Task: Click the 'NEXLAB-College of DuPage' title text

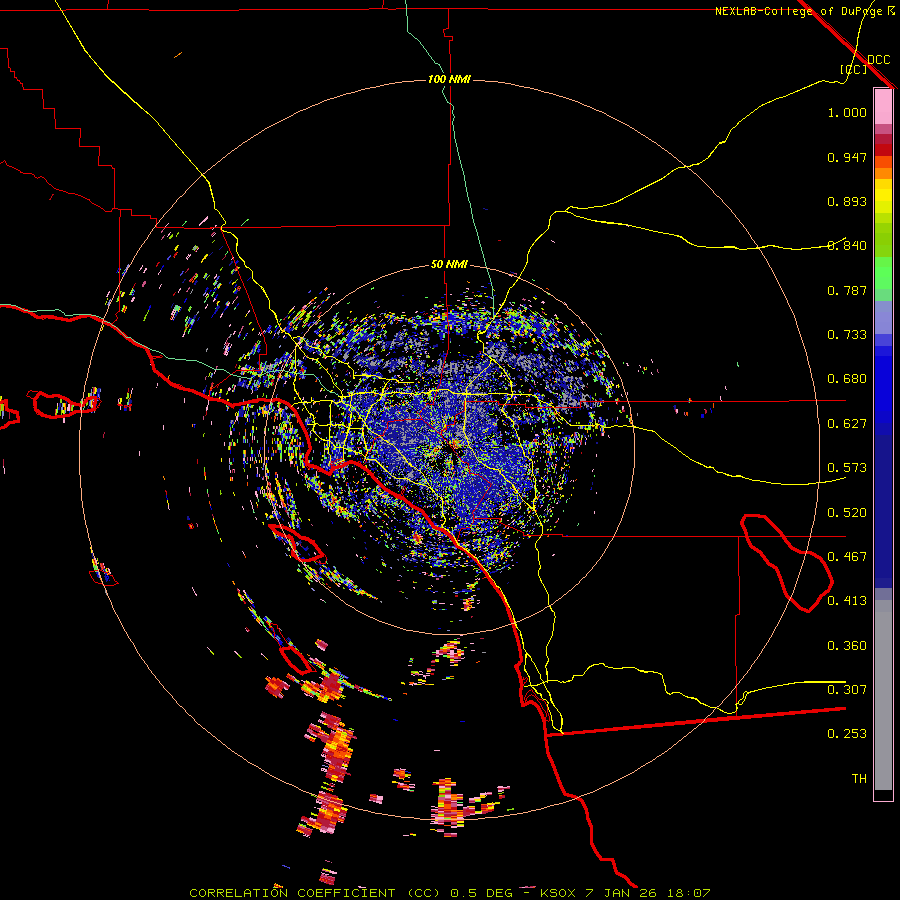Action: pos(800,11)
